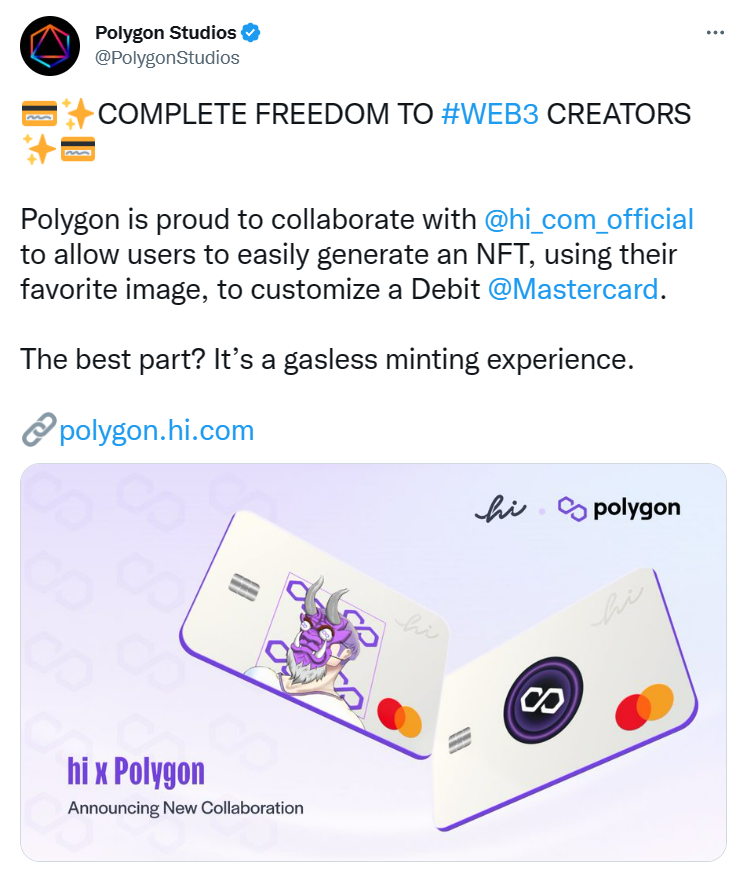
Task: Click the Mastercard logo on left card
Action: coord(399,718)
